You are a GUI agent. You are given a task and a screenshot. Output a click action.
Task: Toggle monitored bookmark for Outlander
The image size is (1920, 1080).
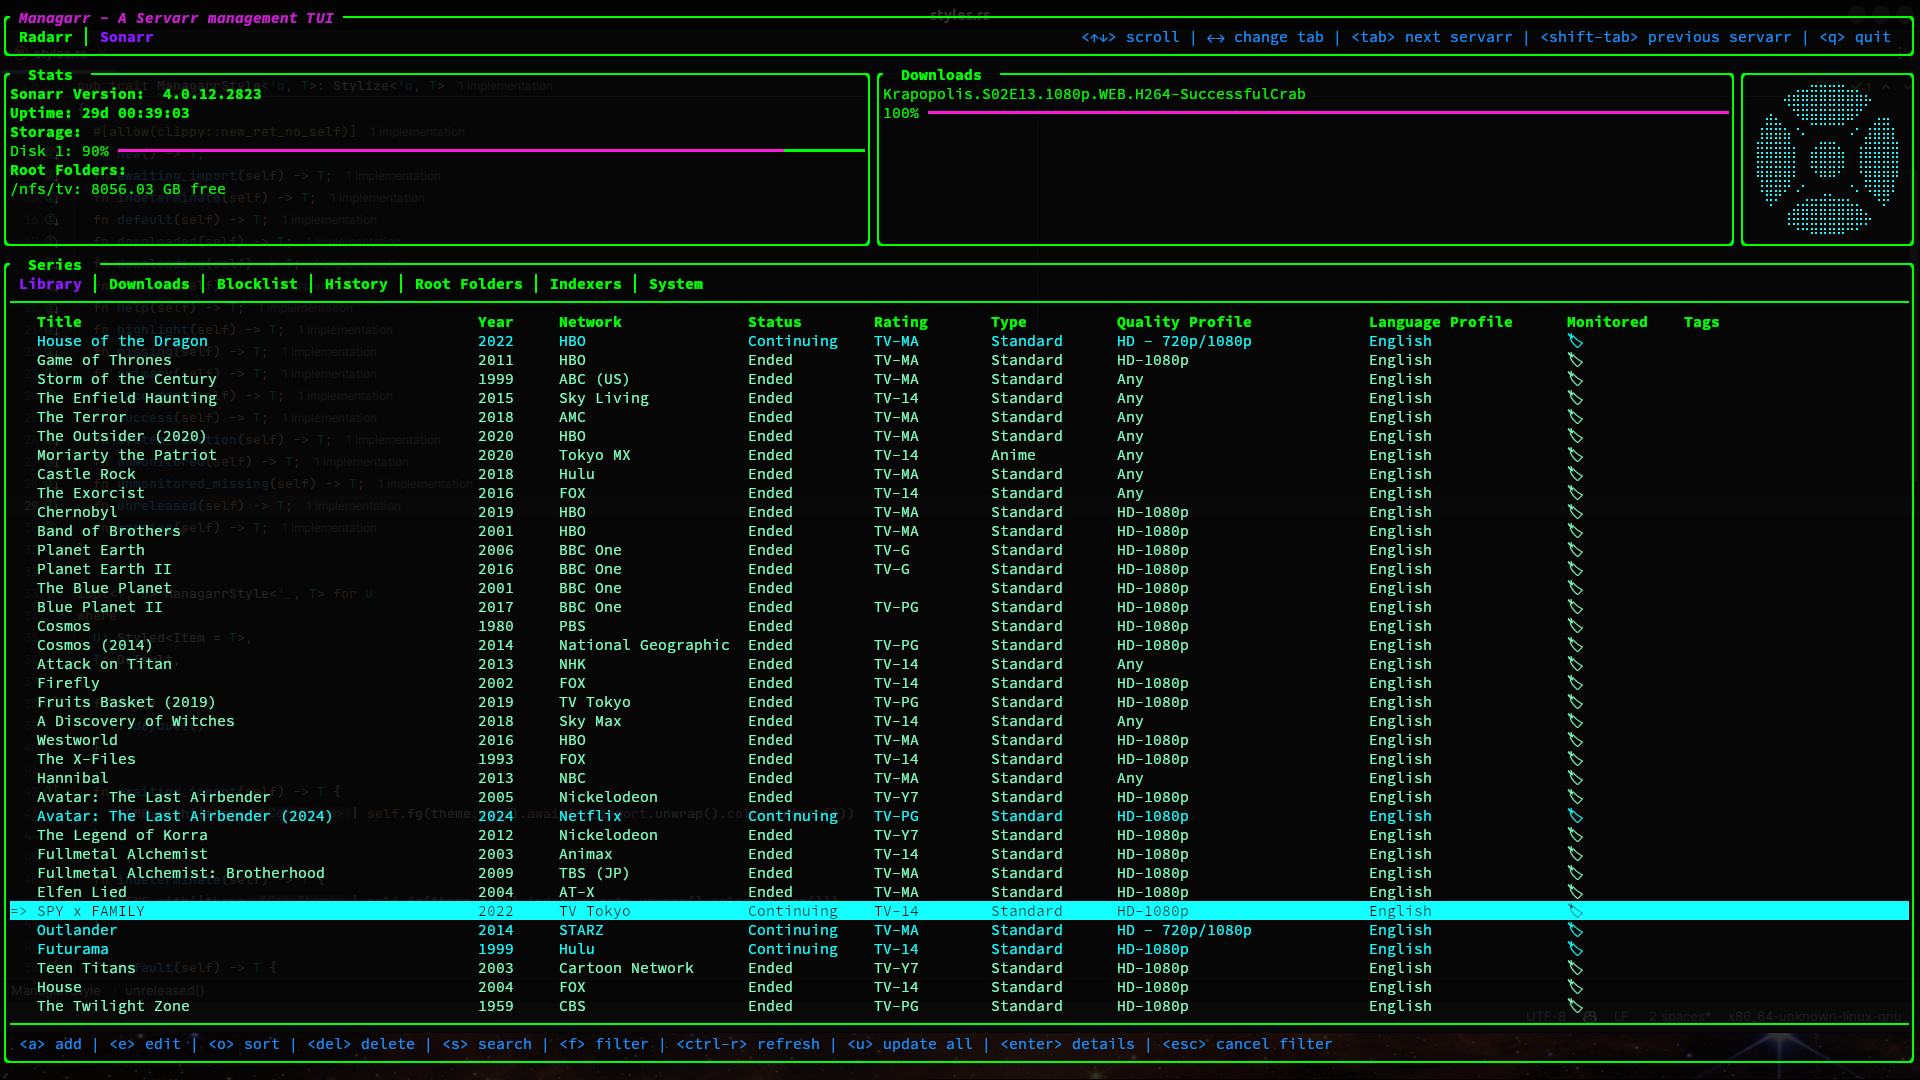click(1575, 930)
